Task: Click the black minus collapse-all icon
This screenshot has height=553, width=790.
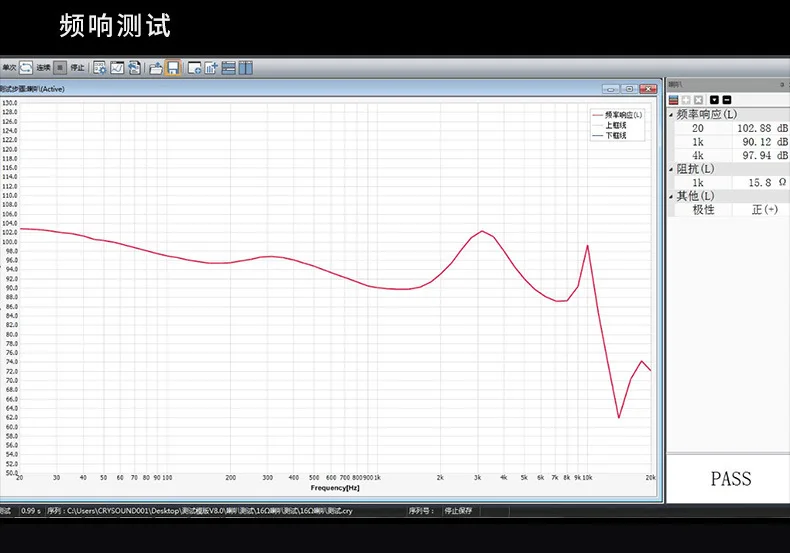Action: [x=727, y=100]
